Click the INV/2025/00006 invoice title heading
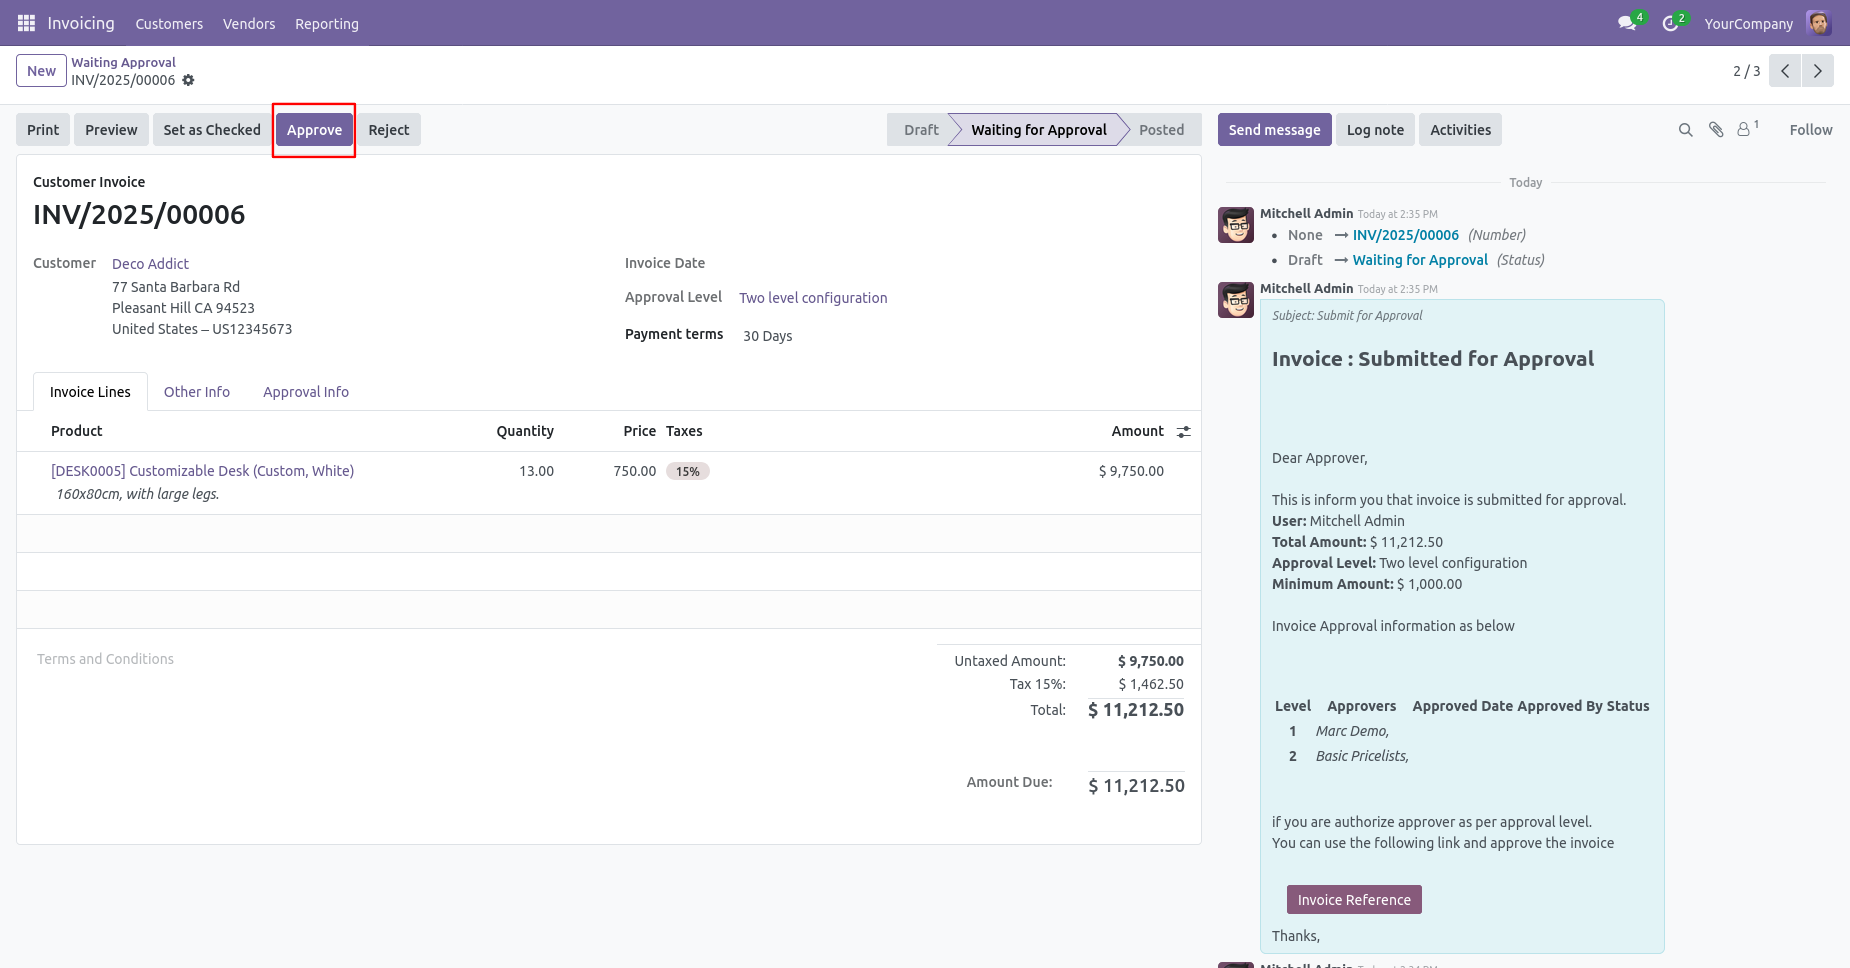The image size is (1850, 968). [139, 214]
